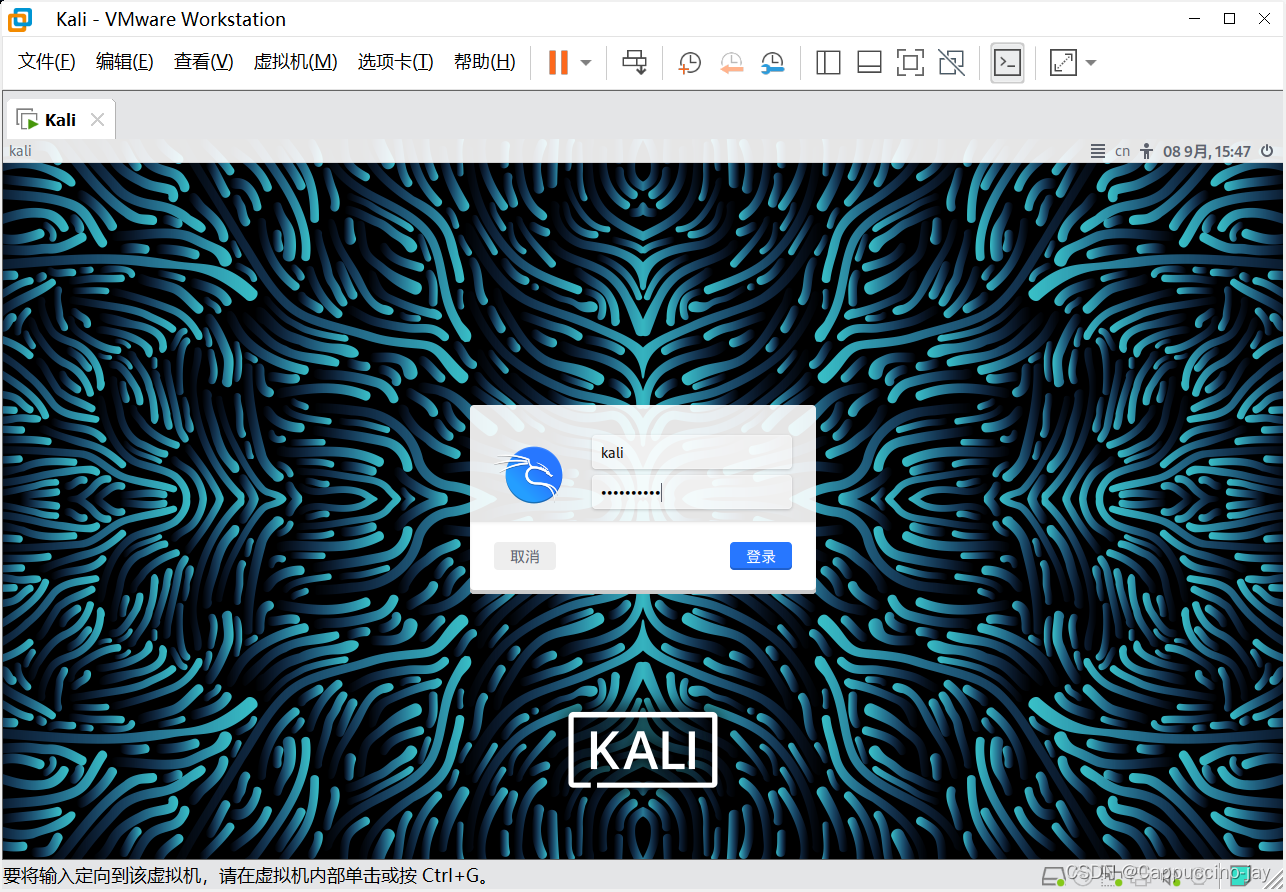The height and width of the screenshot is (892, 1286).
Task: Click the VMware Workstation logo in title bar
Action: pos(21,19)
